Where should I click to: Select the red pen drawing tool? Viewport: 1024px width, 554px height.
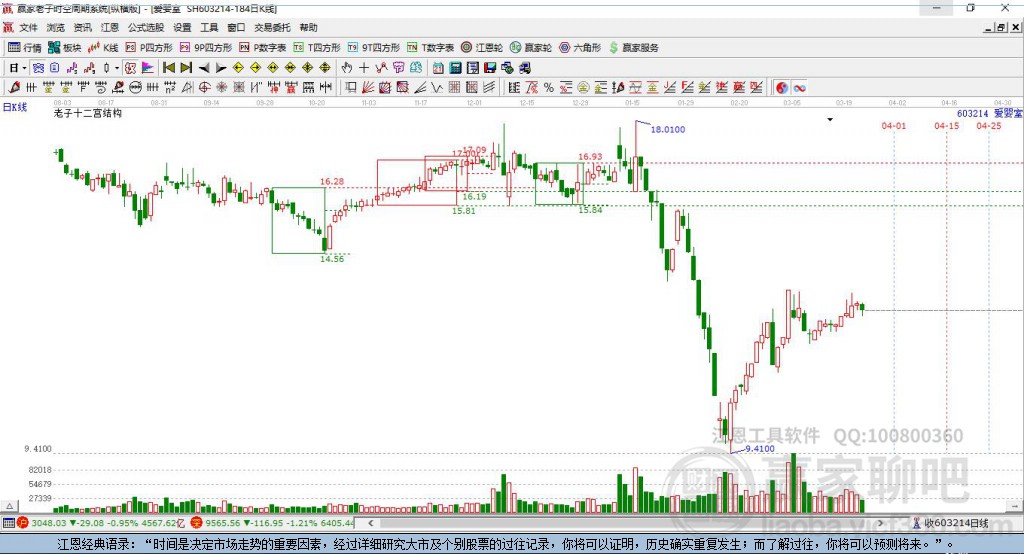pos(14,87)
